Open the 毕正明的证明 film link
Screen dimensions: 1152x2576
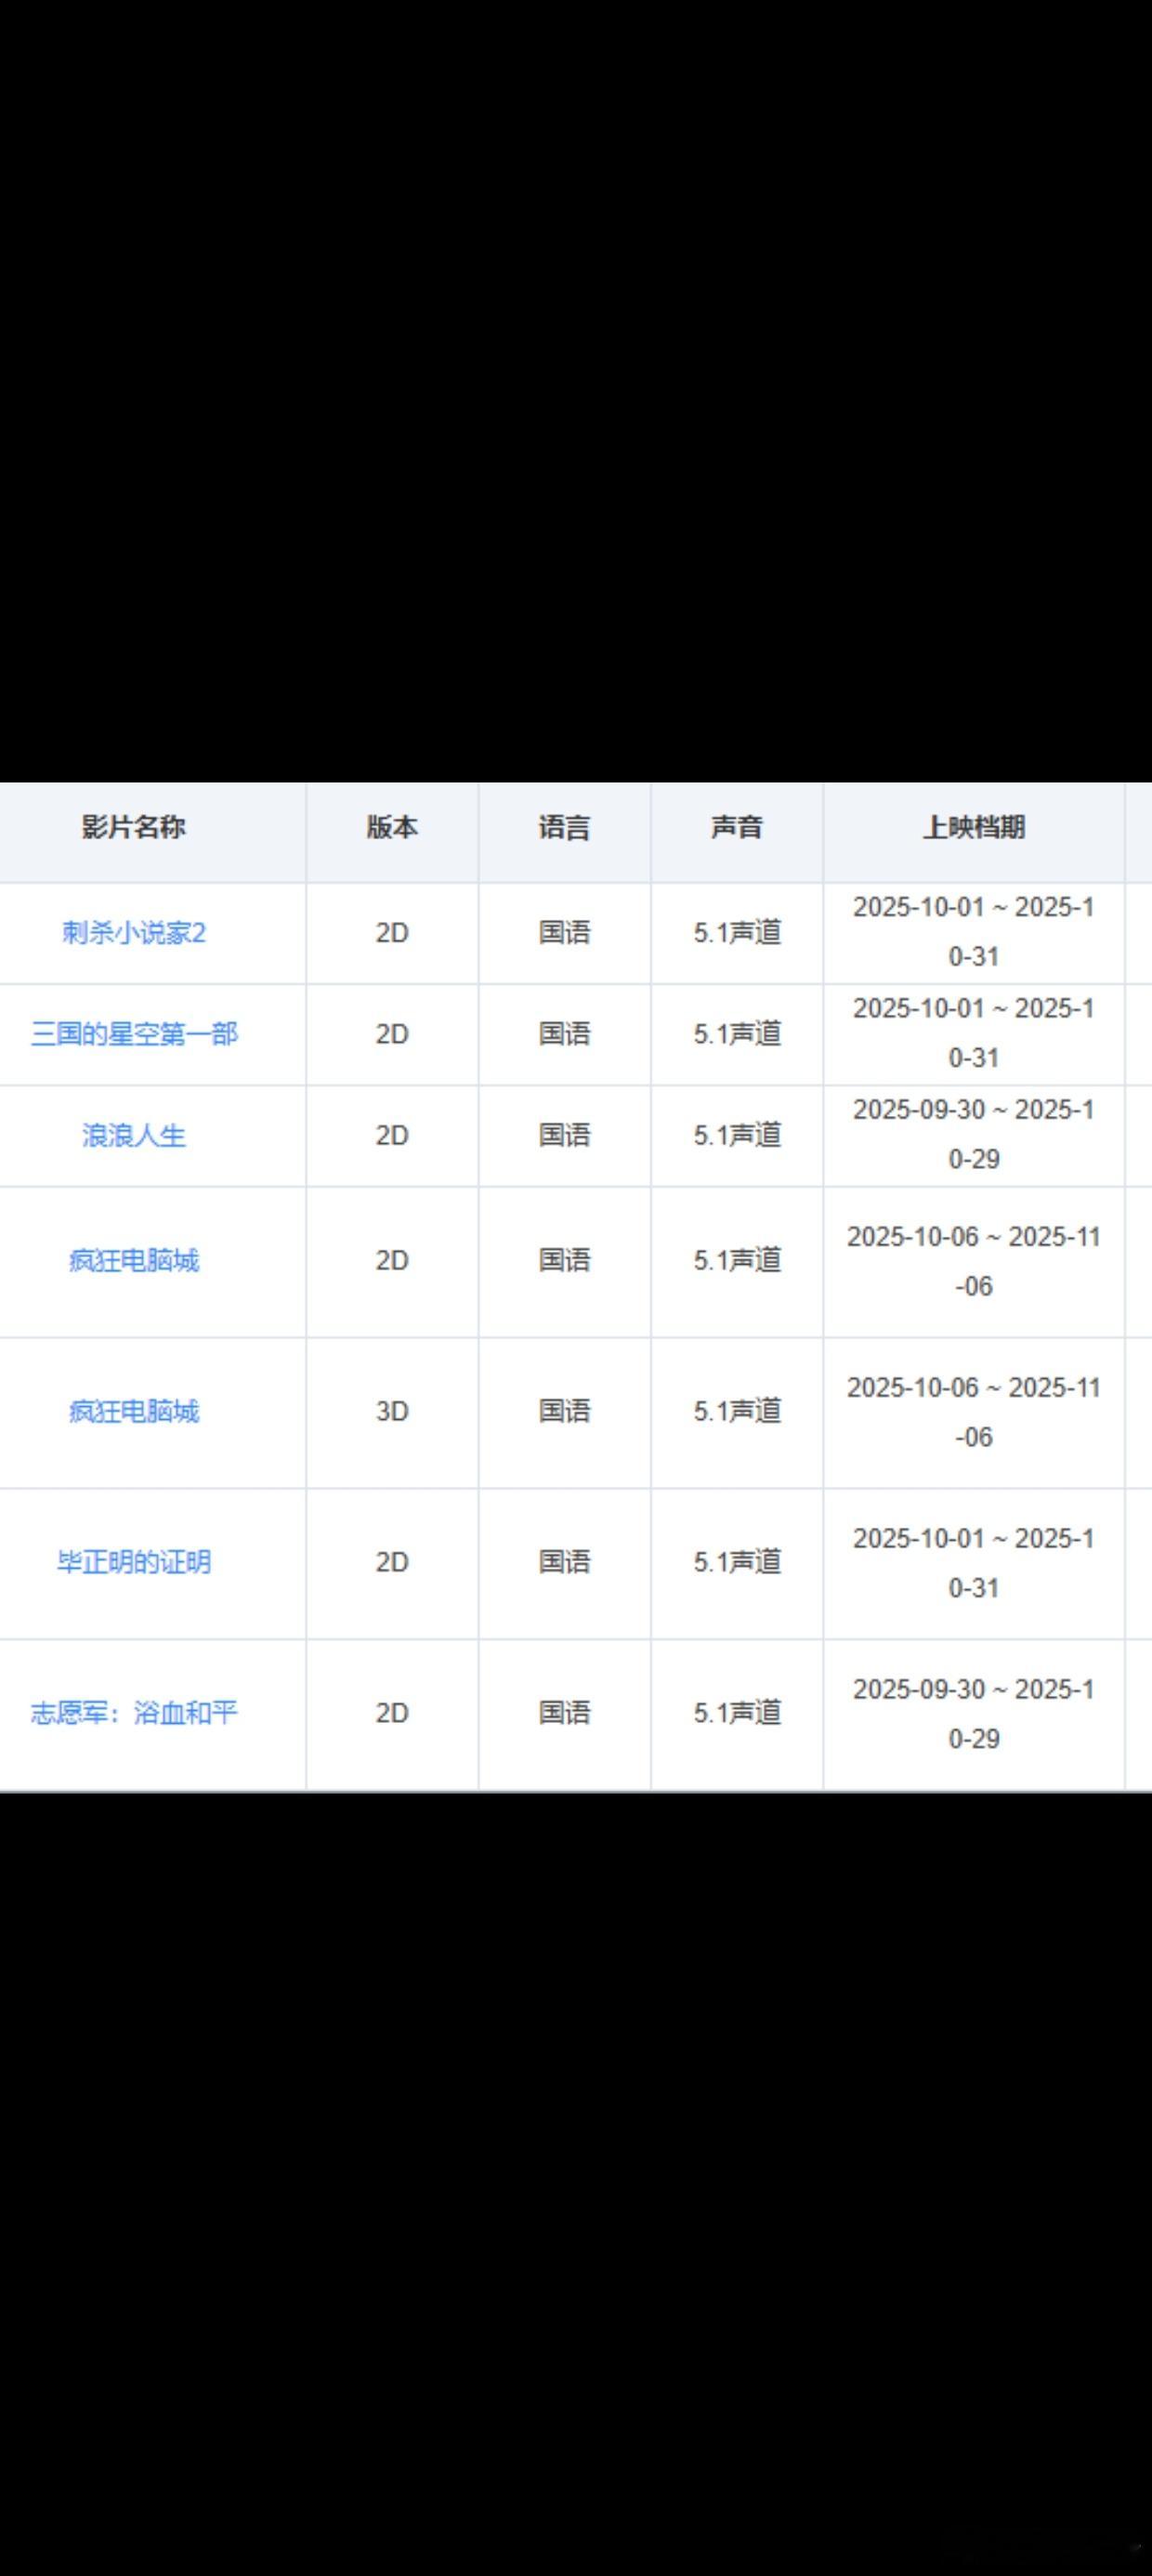[134, 1562]
